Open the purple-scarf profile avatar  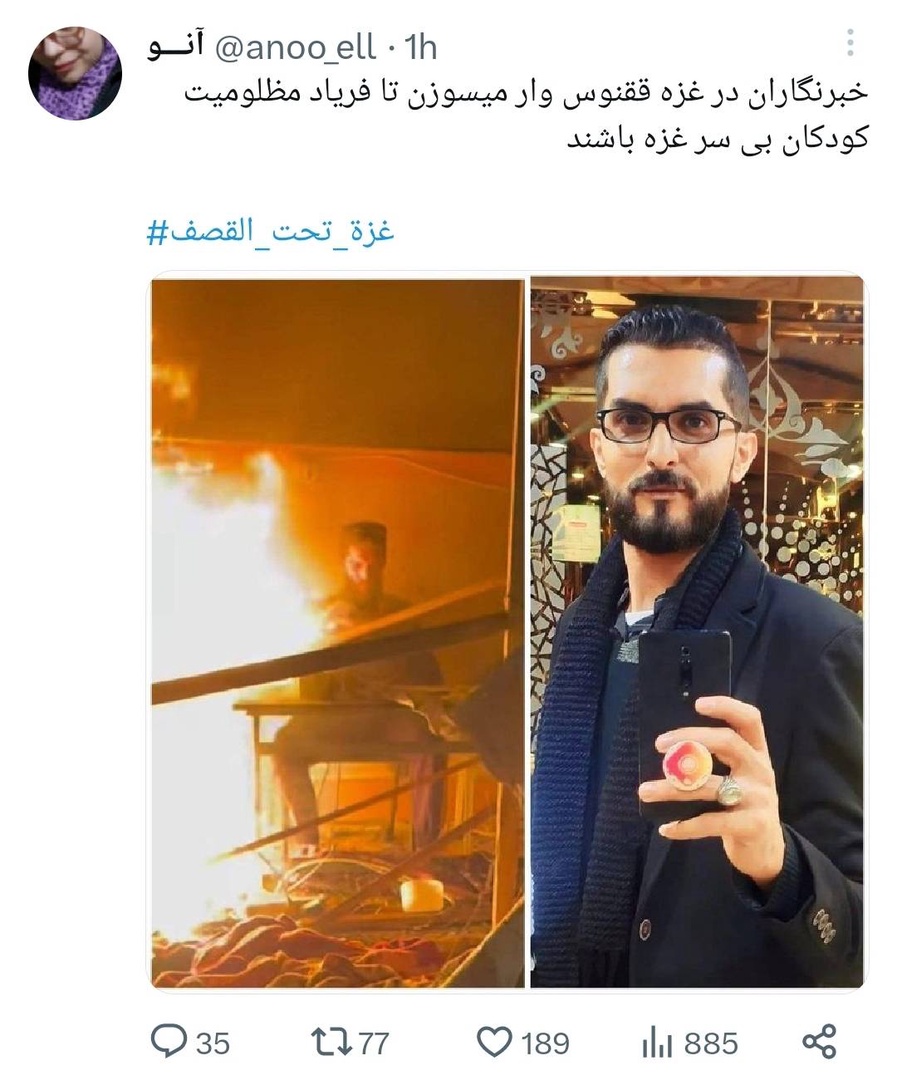74,74
